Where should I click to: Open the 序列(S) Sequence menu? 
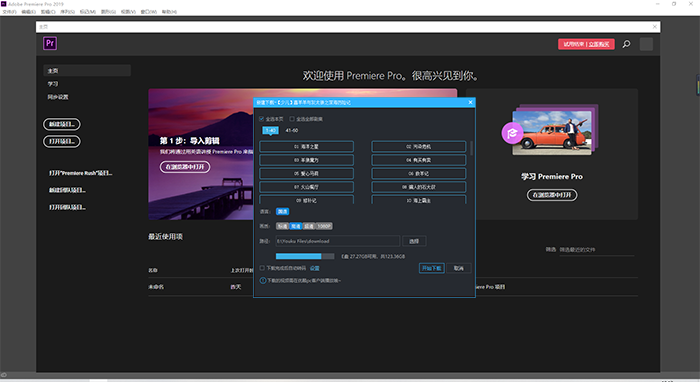pyautogui.click(x=67, y=12)
